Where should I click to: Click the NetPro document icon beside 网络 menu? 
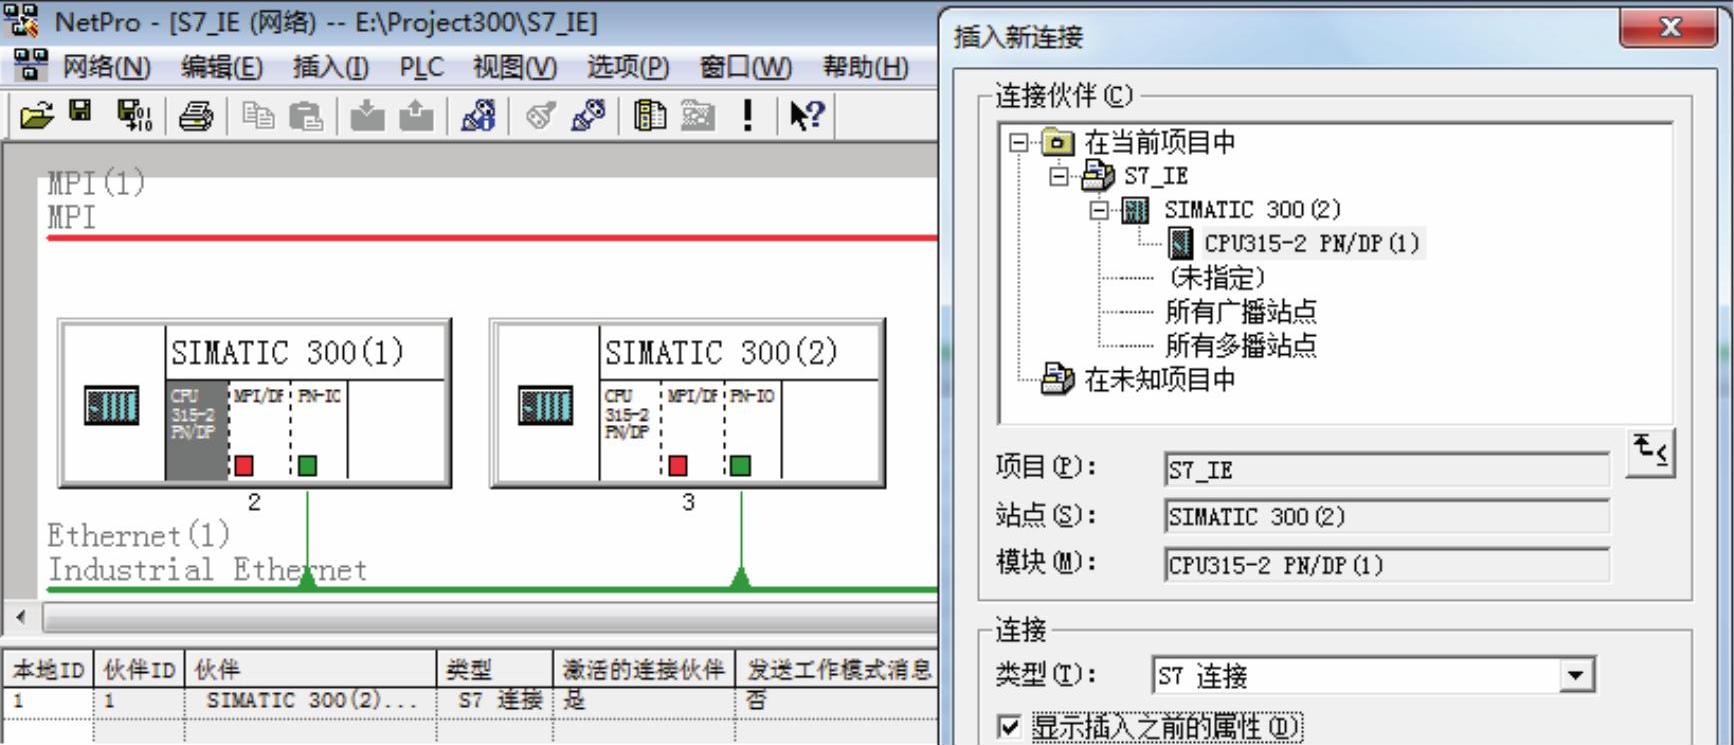(x=30, y=66)
